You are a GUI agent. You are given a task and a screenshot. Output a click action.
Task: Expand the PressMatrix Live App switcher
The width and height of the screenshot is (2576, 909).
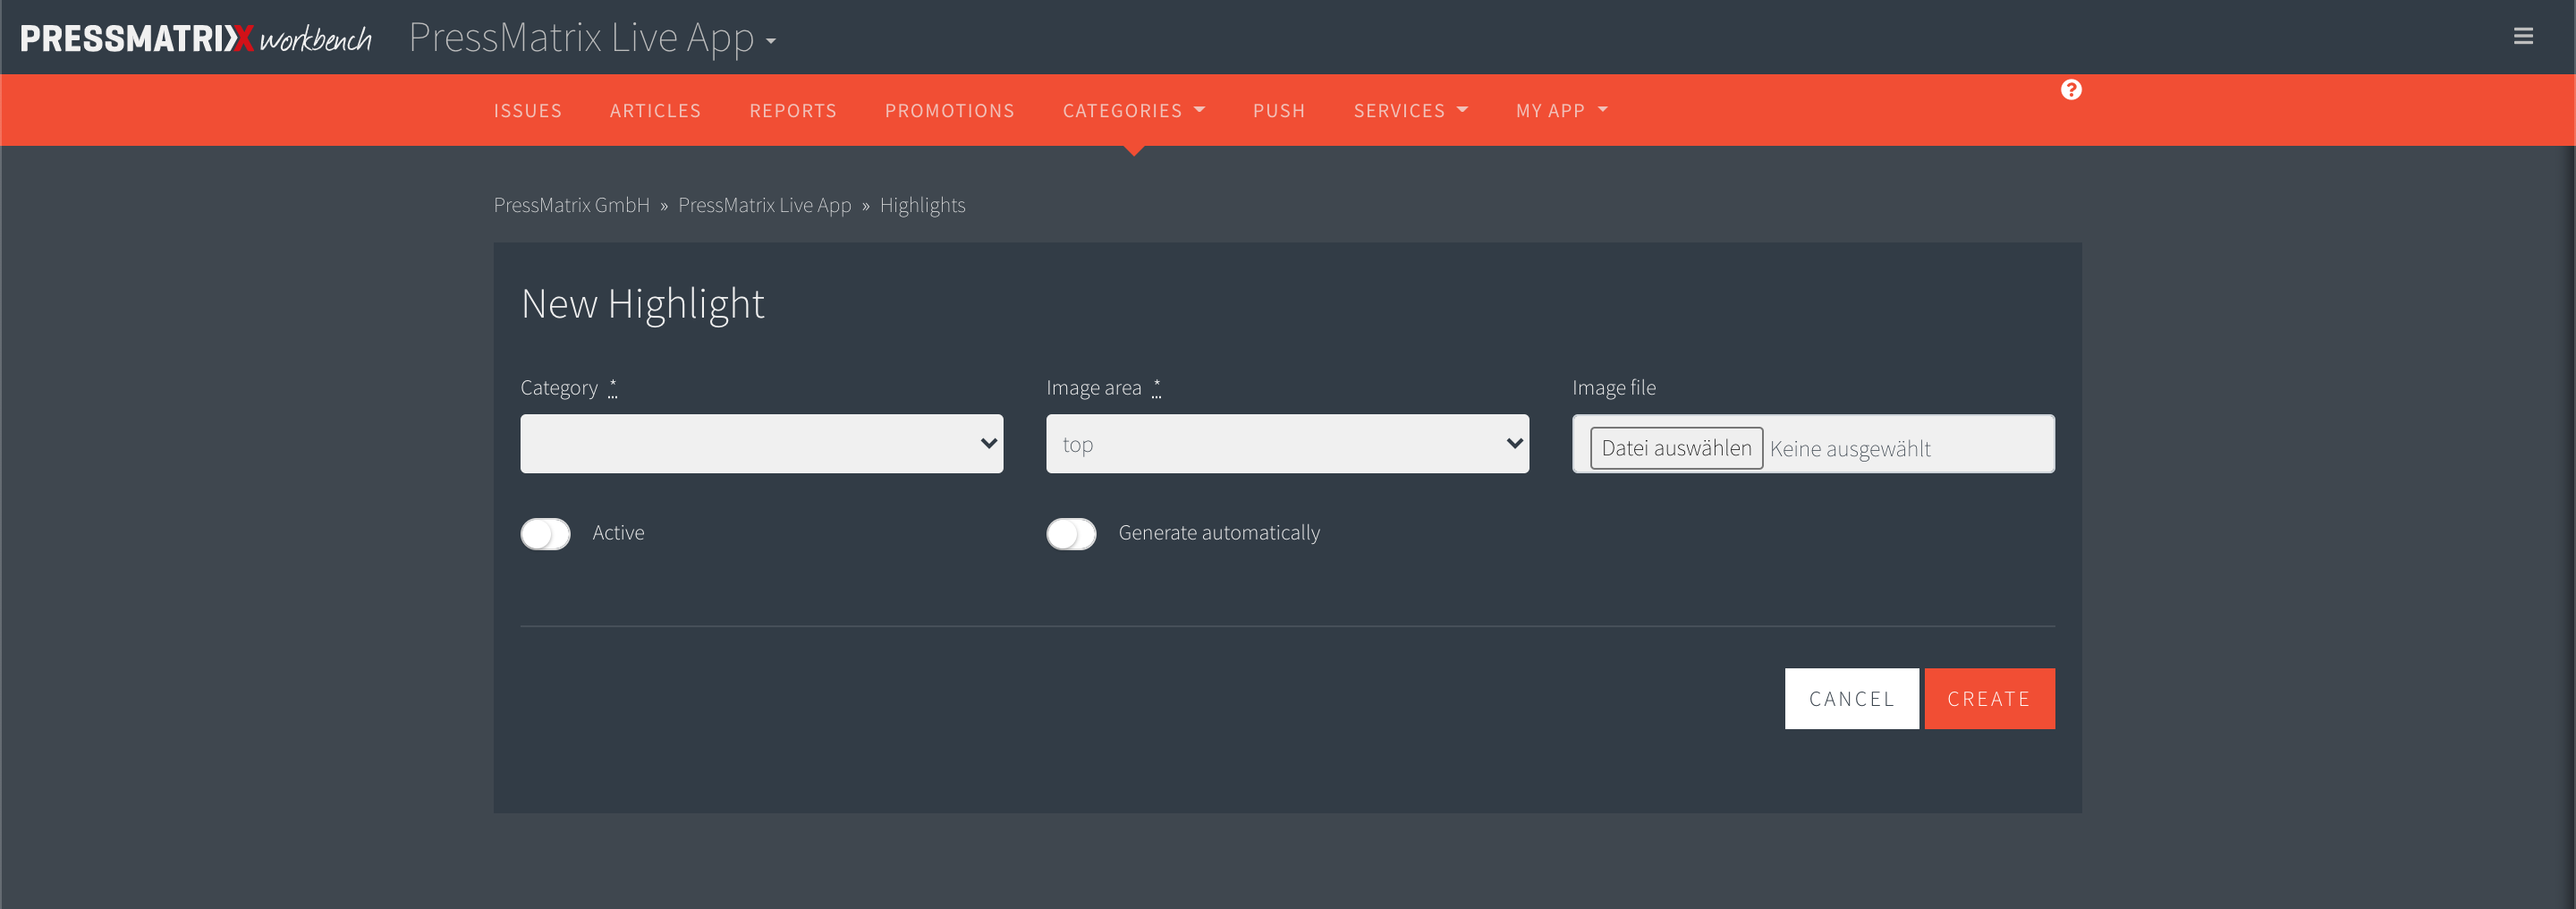click(x=592, y=38)
